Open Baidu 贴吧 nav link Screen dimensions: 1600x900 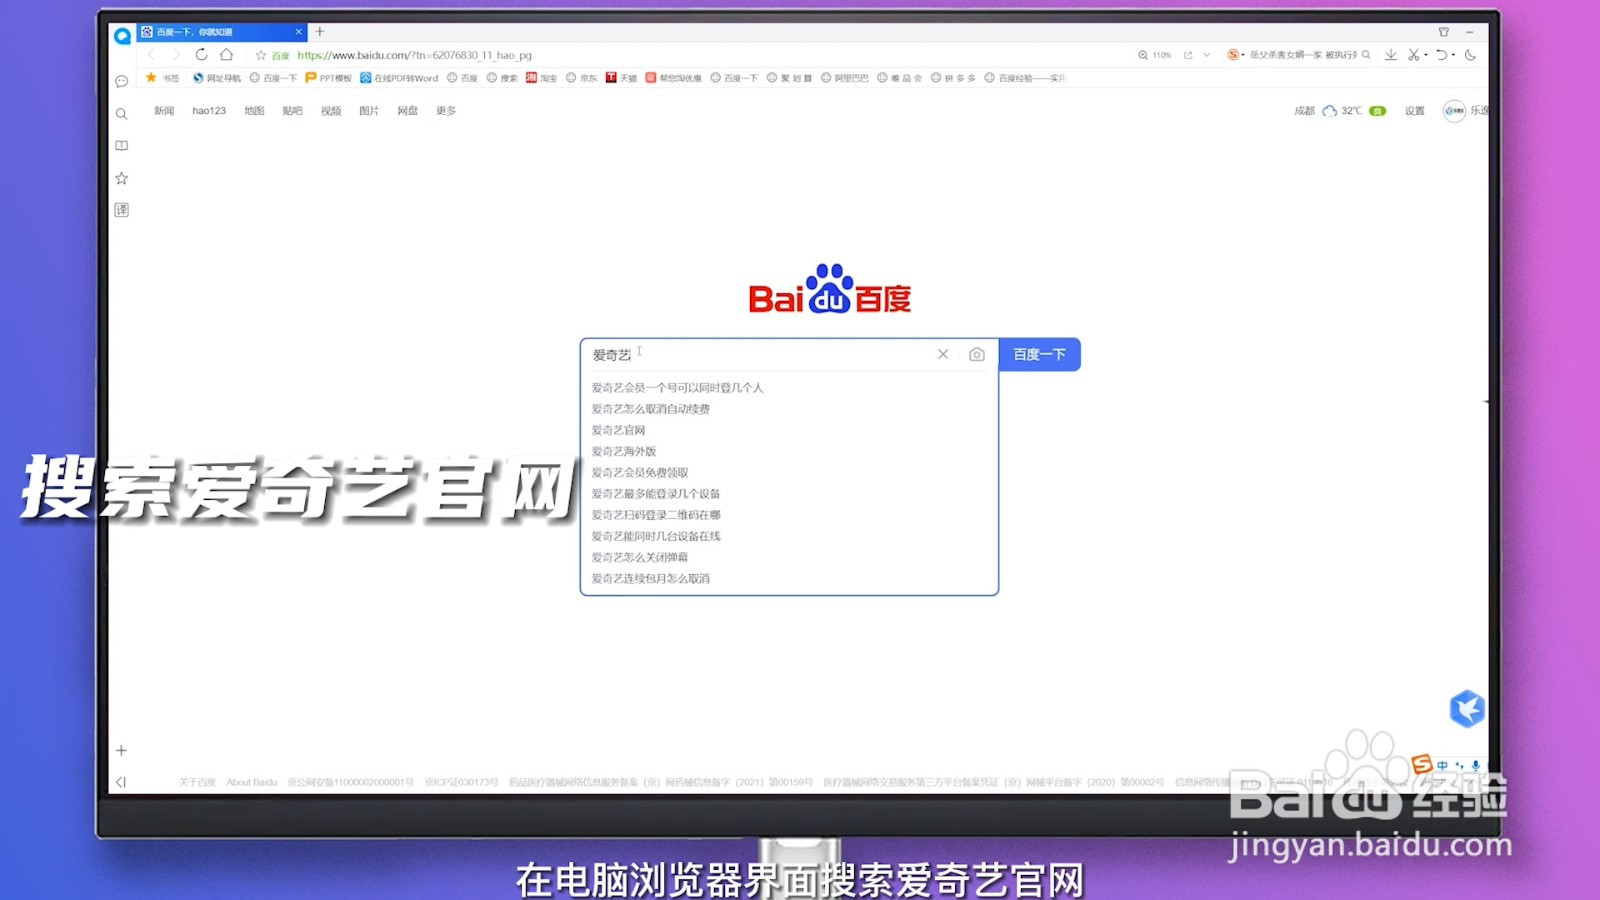click(292, 111)
